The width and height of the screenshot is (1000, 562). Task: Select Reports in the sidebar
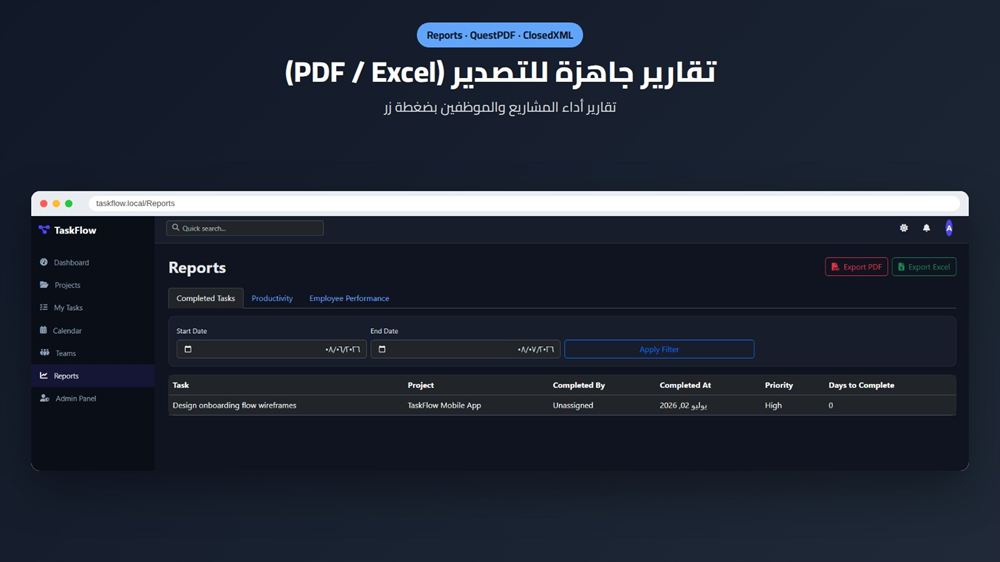click(x=92, y=376)
